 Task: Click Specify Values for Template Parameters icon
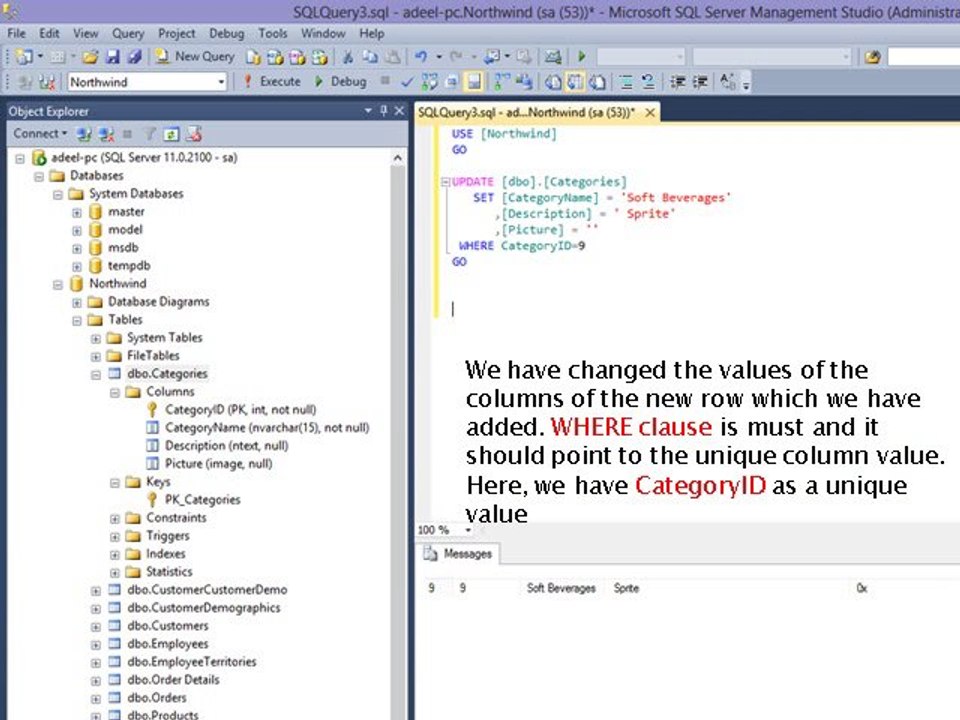click(x=727, y=81)
